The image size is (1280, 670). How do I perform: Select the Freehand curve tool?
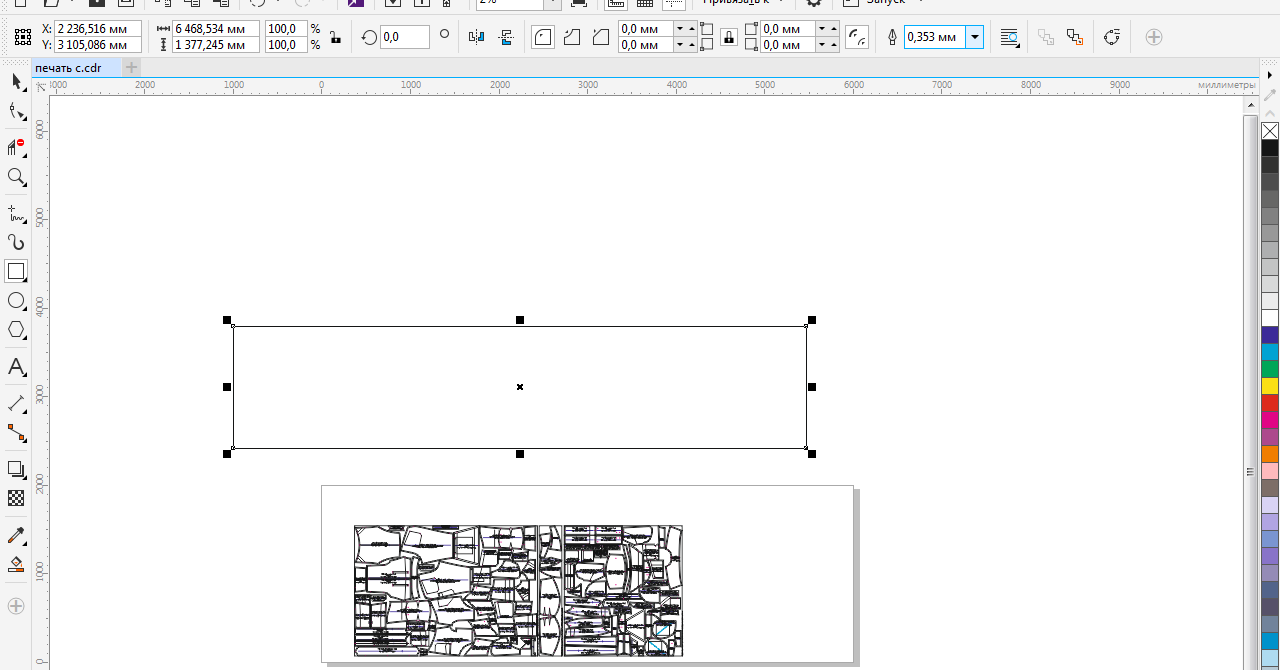pos(16,213)
